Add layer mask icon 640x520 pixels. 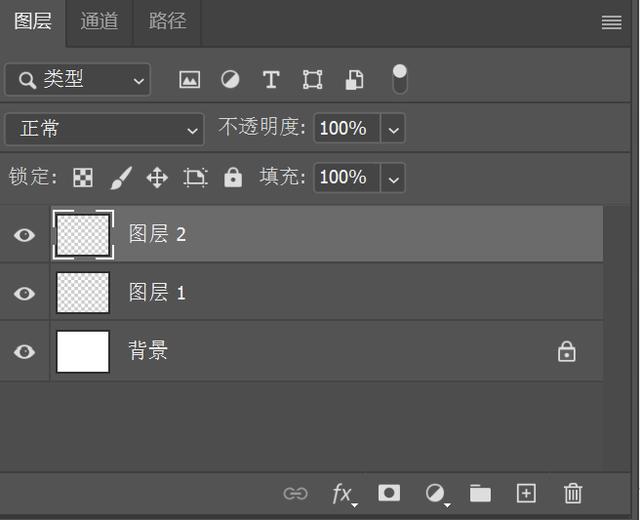[389, 493]
